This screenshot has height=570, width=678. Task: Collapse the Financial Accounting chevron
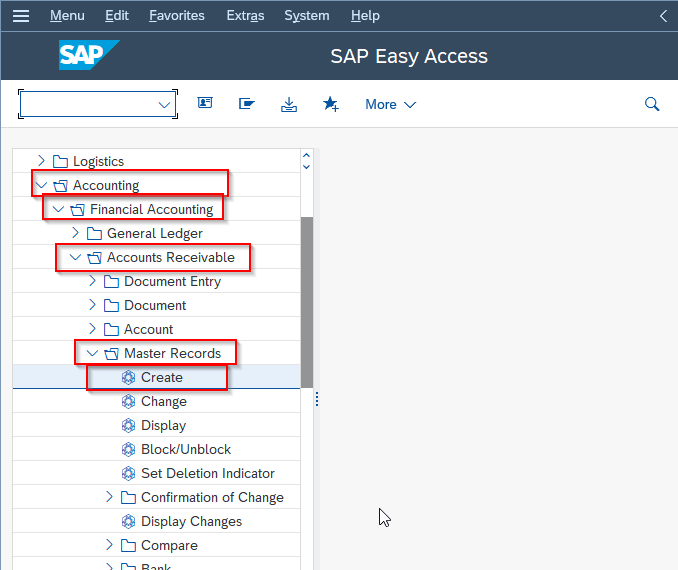click(x=58, y=210)
